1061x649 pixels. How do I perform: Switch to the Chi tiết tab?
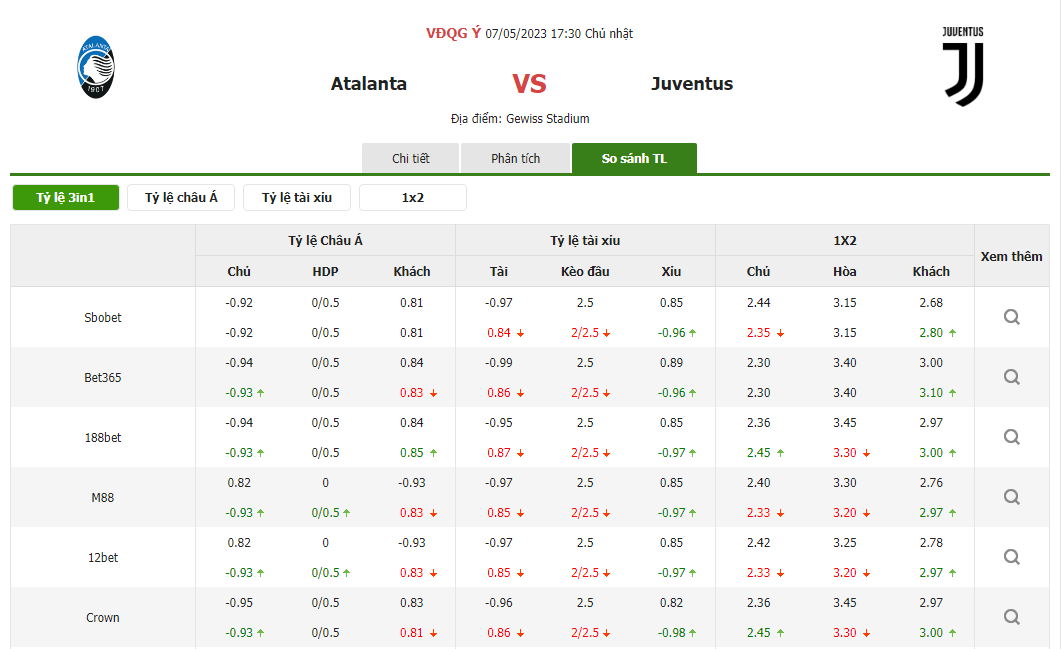tap(411, 158)
